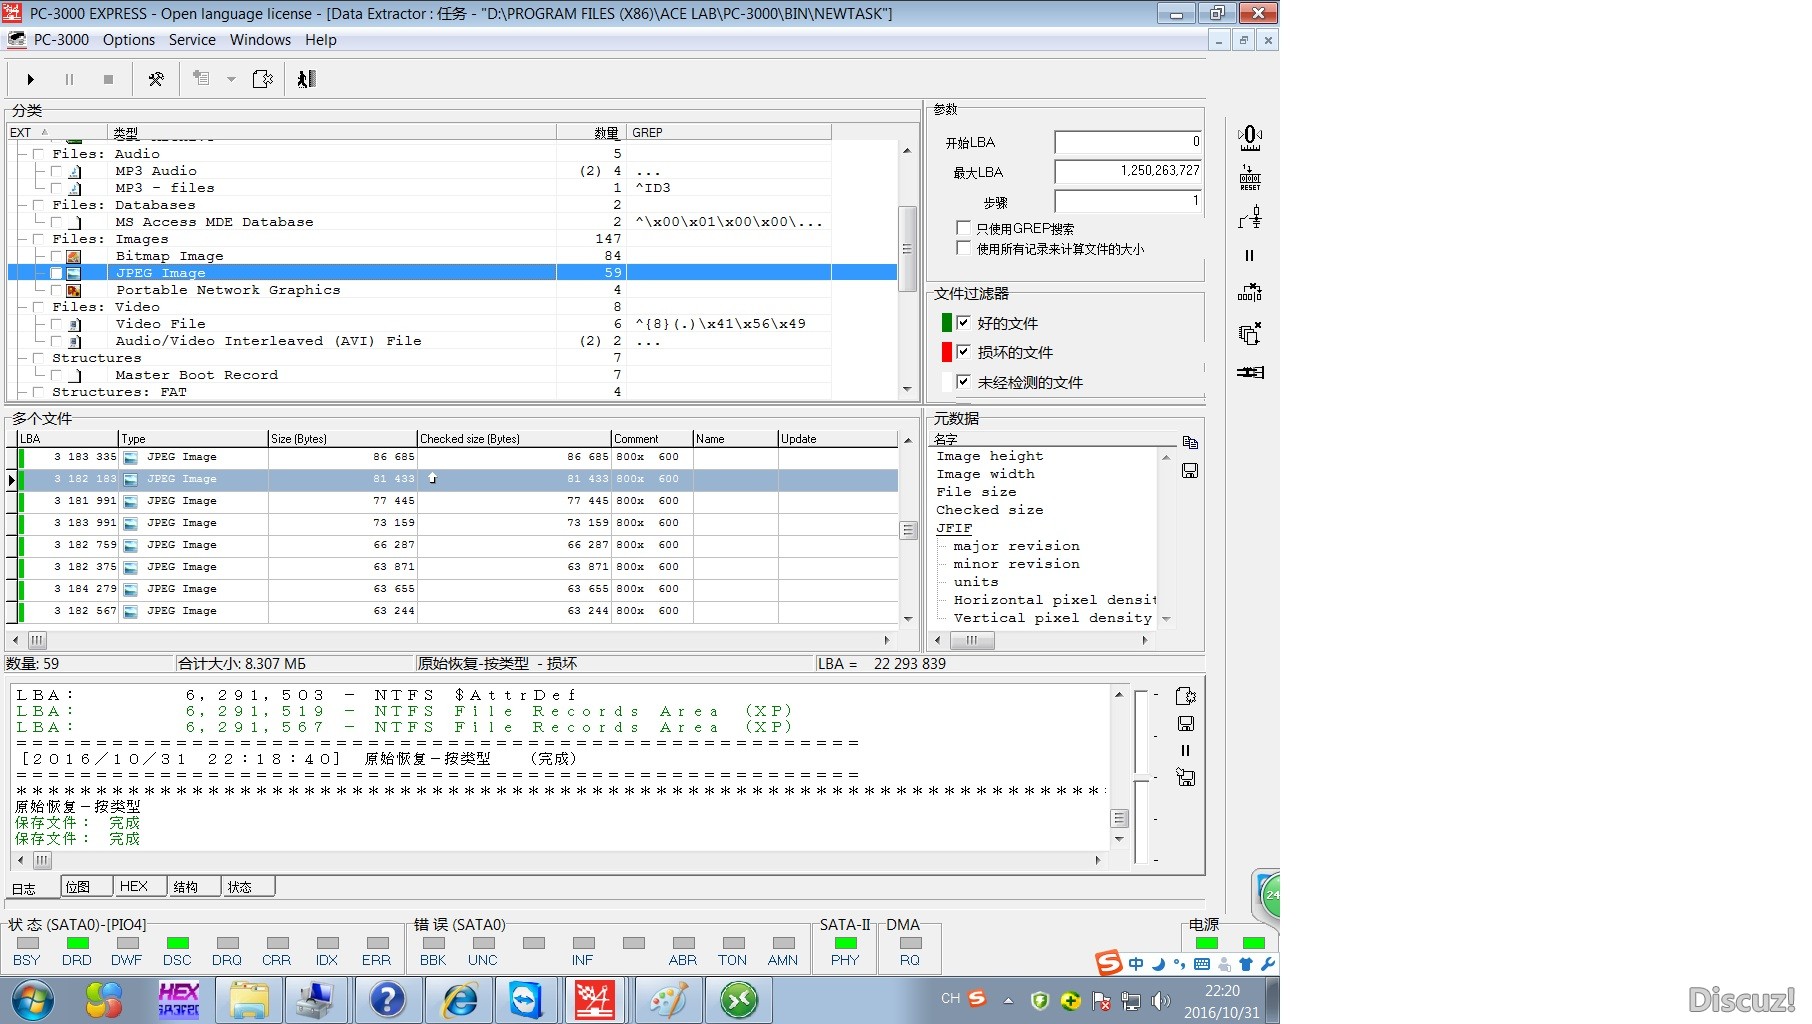
Task: Collapse the Files: Images tree node
Action: pos(23,239)
